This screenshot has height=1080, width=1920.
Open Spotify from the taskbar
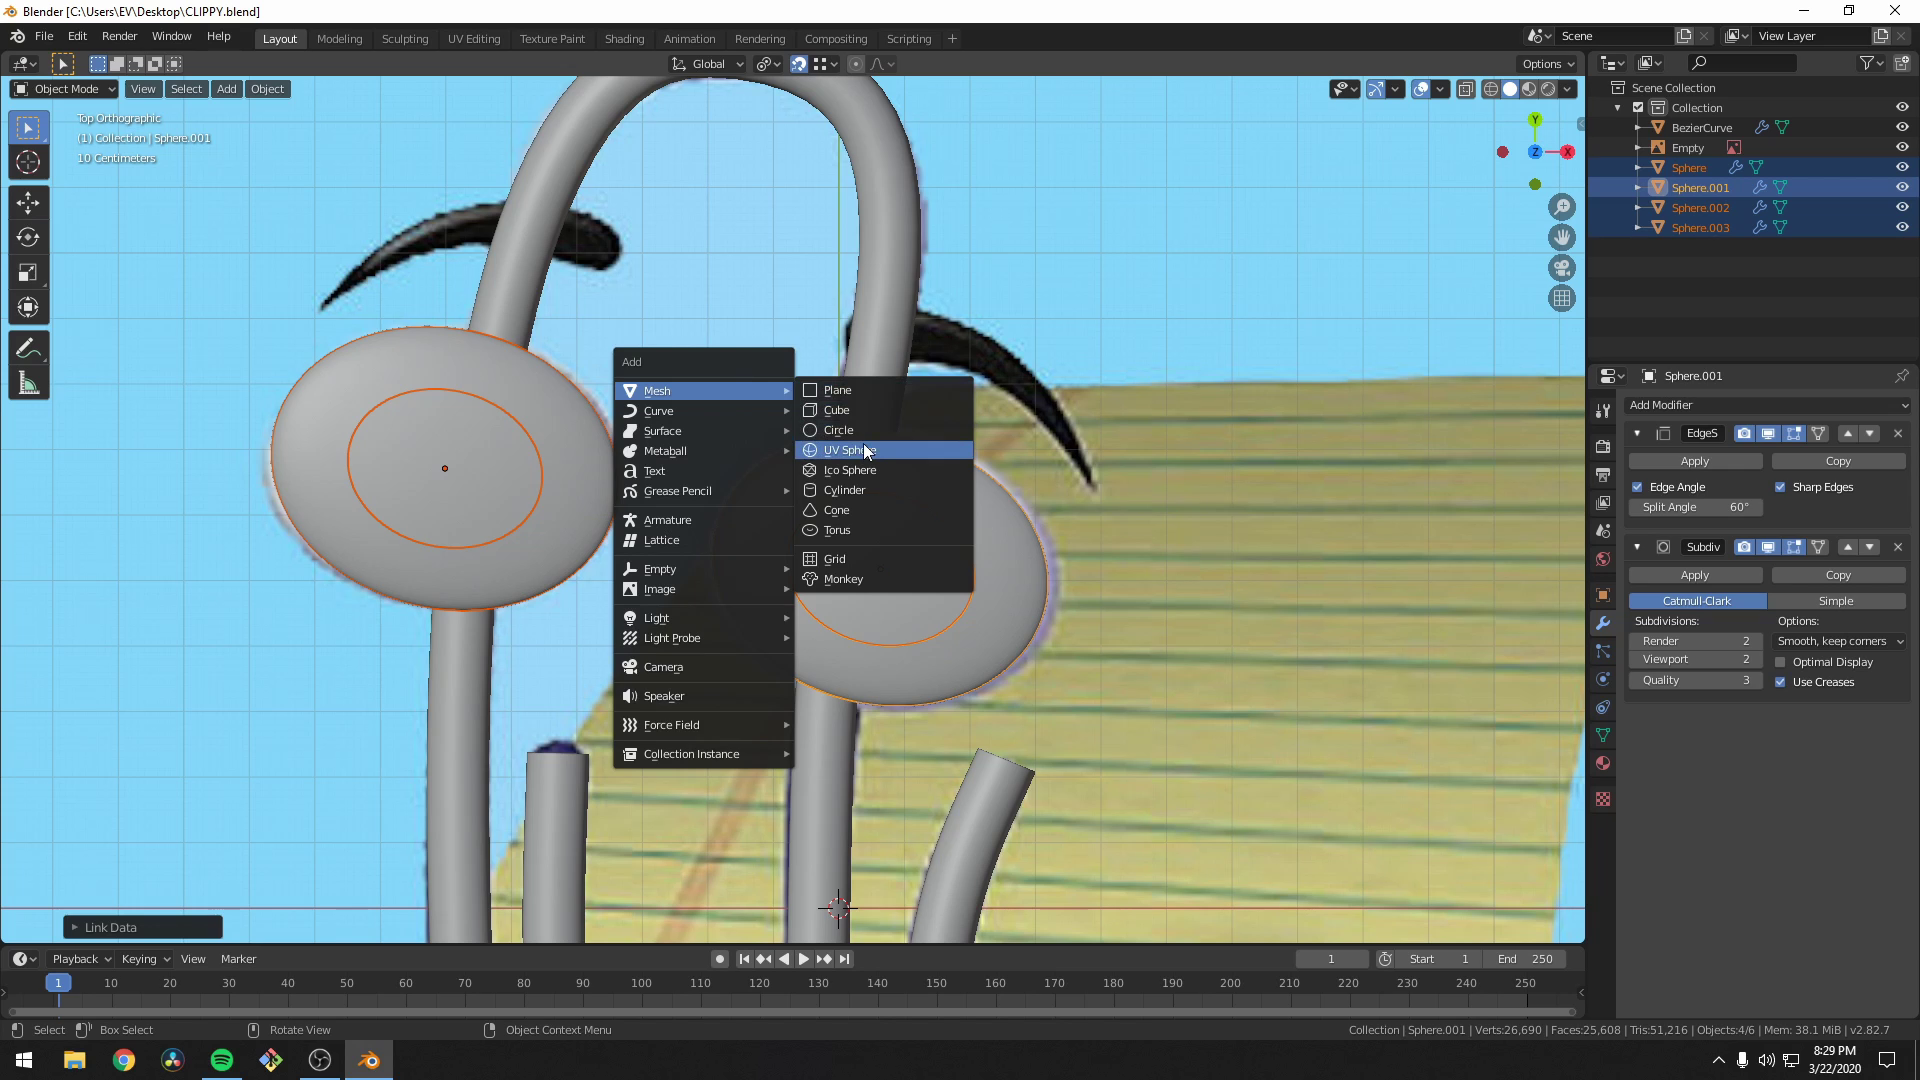point(221,1059)
